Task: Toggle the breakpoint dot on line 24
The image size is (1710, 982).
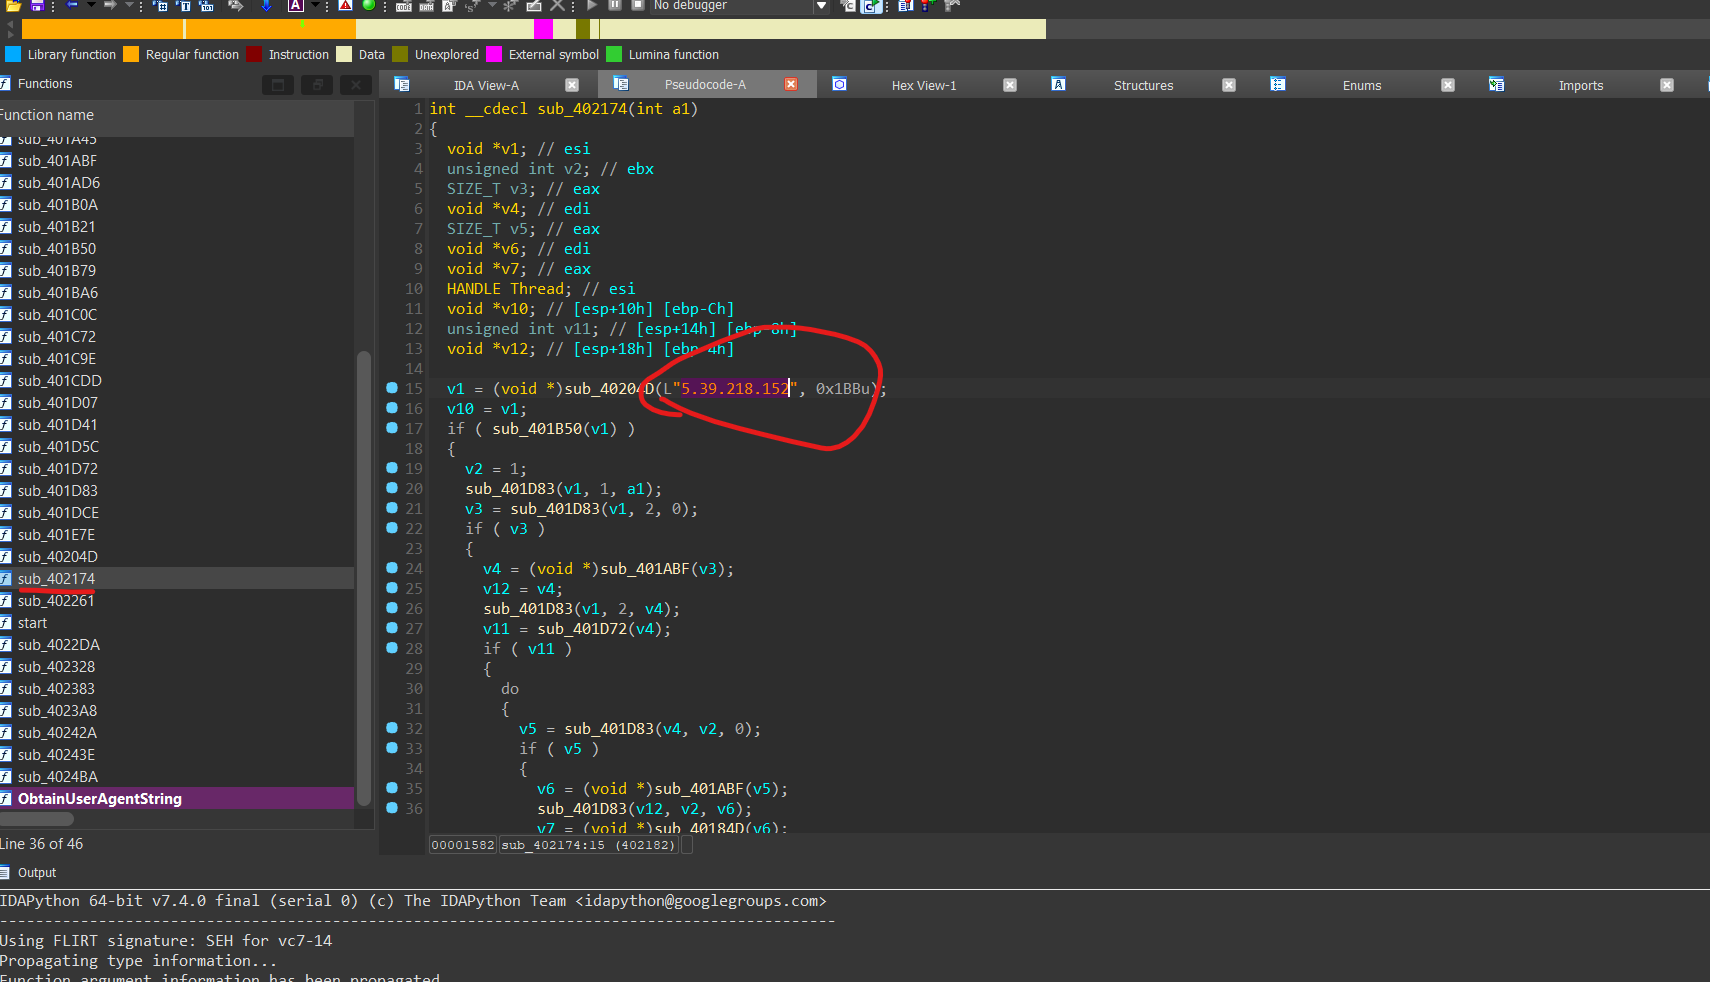Action: tap(392, 568)
